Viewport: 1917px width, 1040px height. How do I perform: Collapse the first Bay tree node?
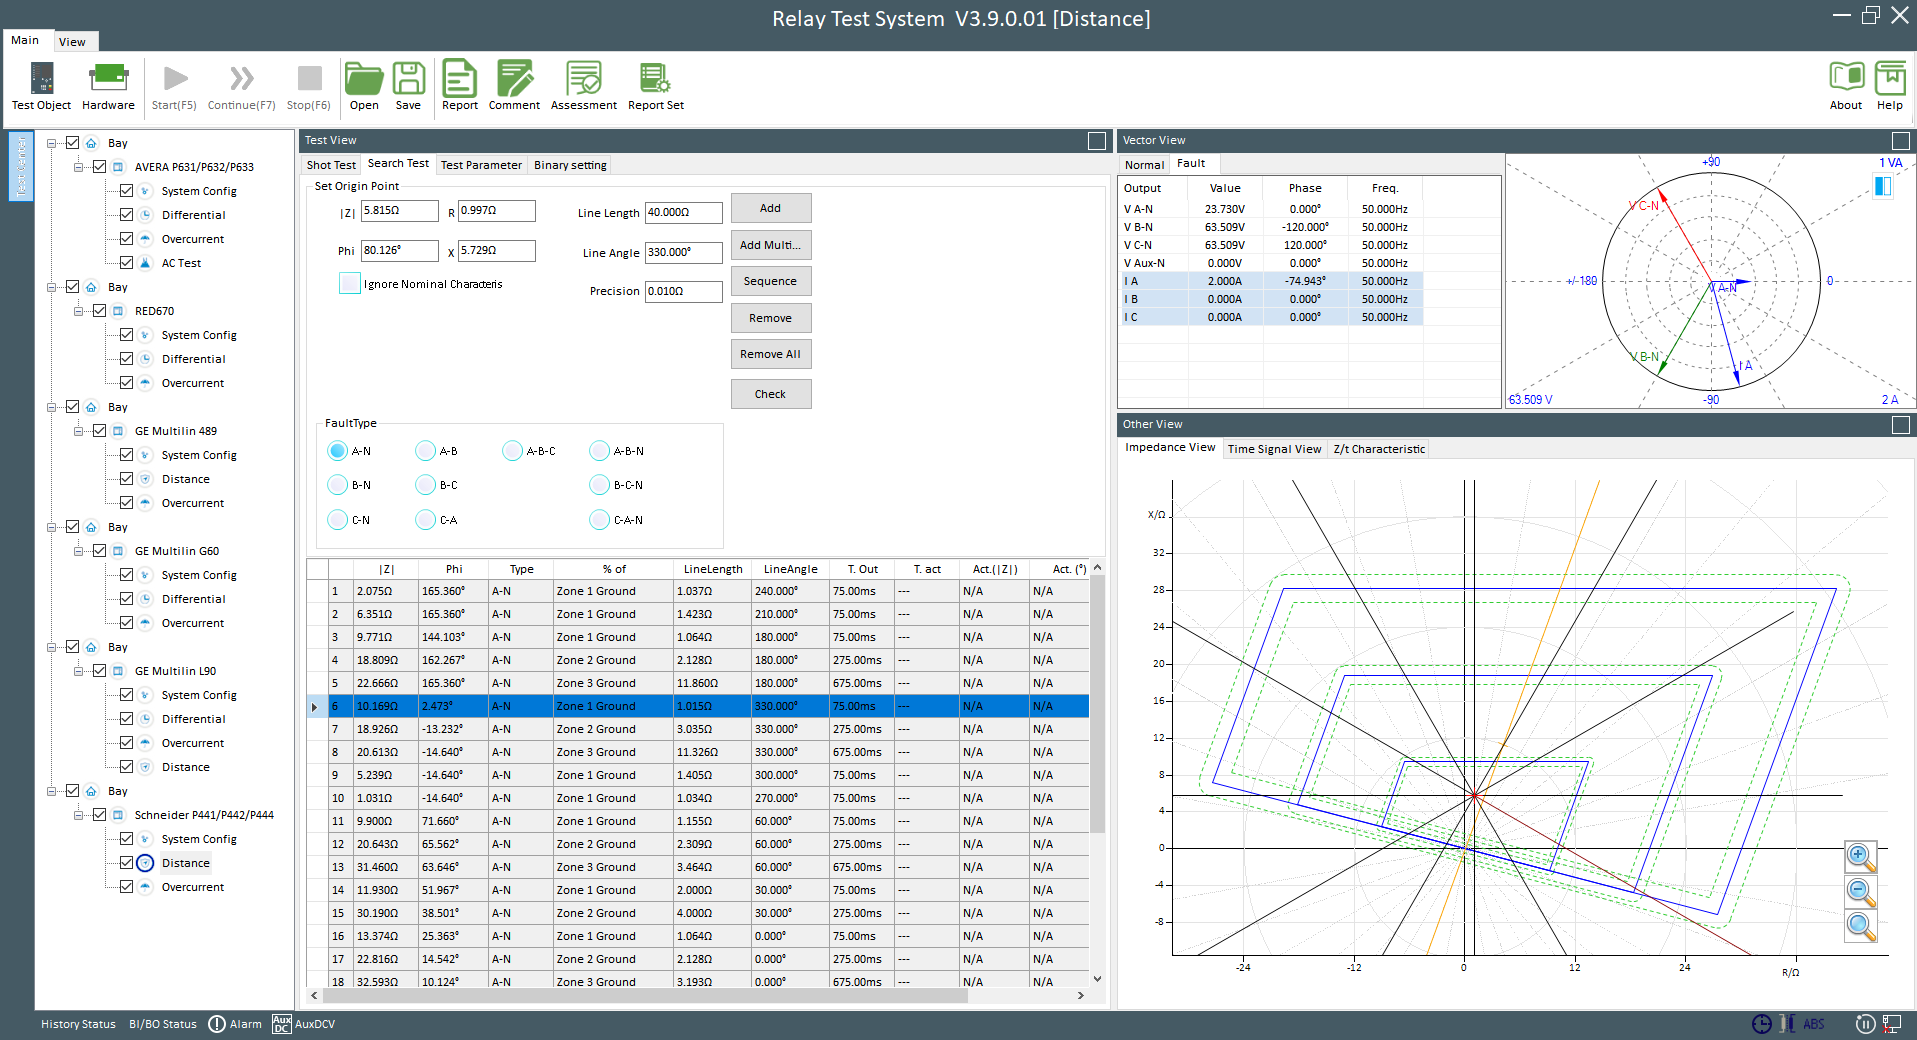click(52, 143)
